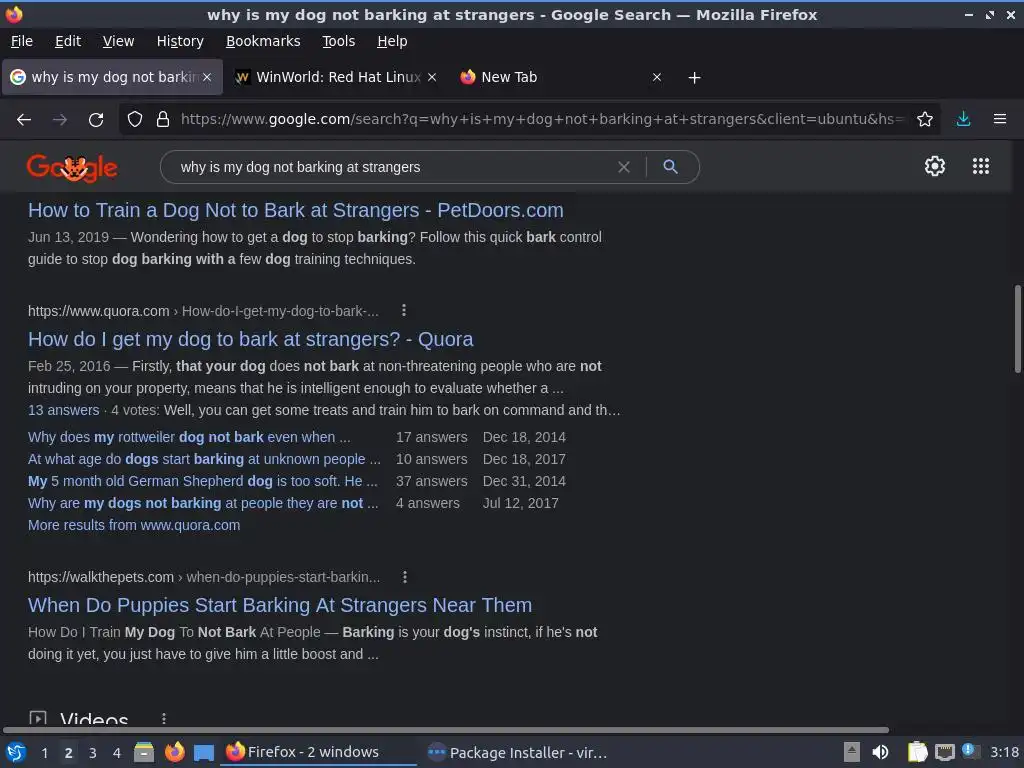Click the Google search input field
Image resolution: width=1024 pixels, height=768 pixels.
[392, 167]
